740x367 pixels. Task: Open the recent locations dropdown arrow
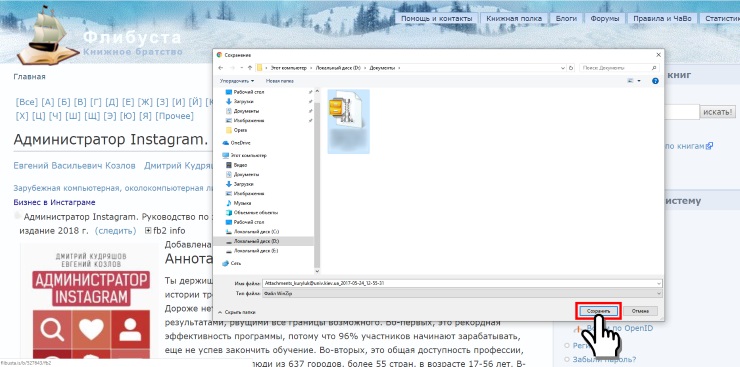coord(241,68)
